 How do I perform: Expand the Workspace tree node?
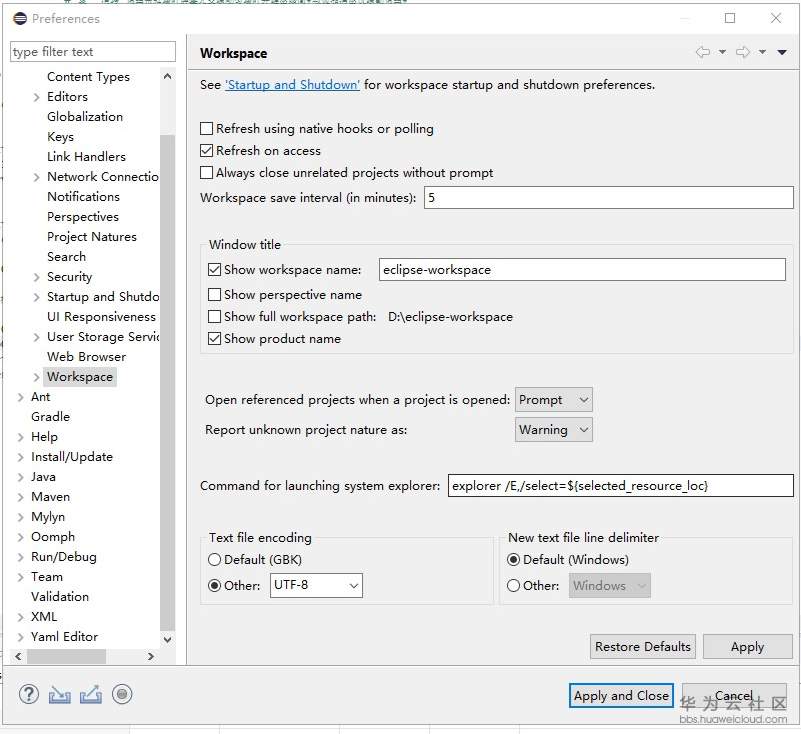(x=36, y=377)
